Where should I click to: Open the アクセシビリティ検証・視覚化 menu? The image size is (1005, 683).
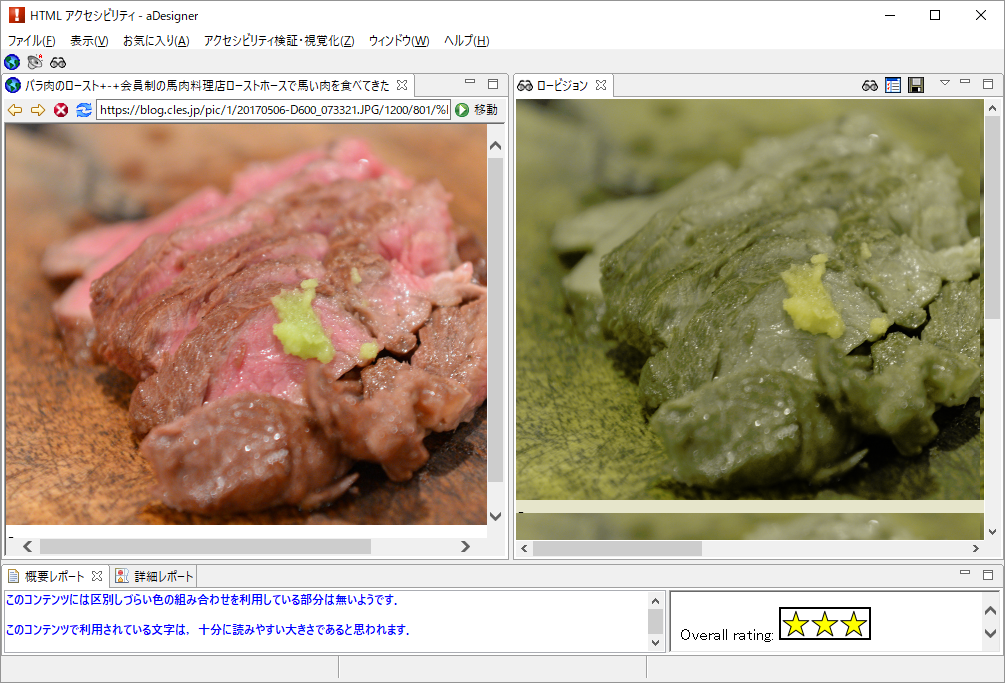[278, 41]
